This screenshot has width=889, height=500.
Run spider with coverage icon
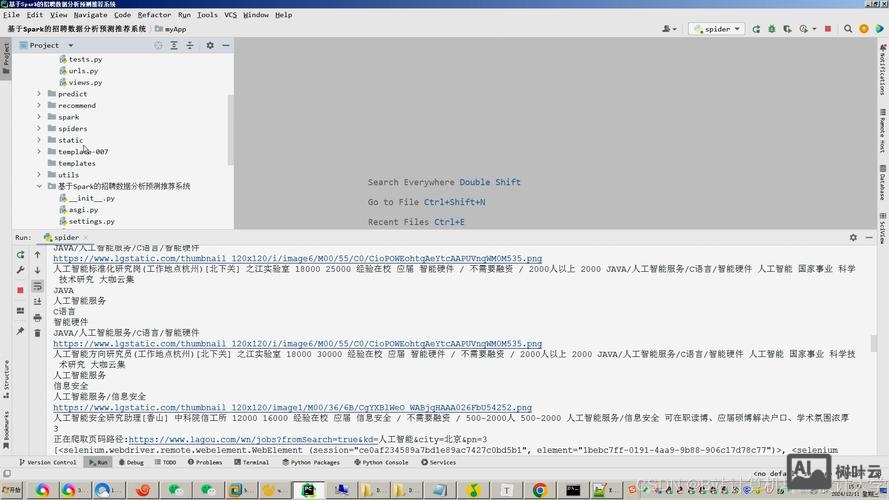tap(788, 29)
